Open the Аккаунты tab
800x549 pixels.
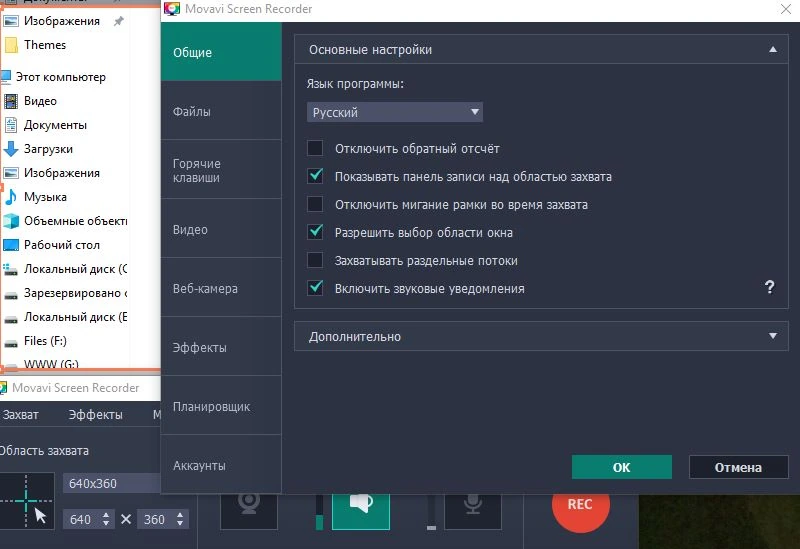(221, 465)
